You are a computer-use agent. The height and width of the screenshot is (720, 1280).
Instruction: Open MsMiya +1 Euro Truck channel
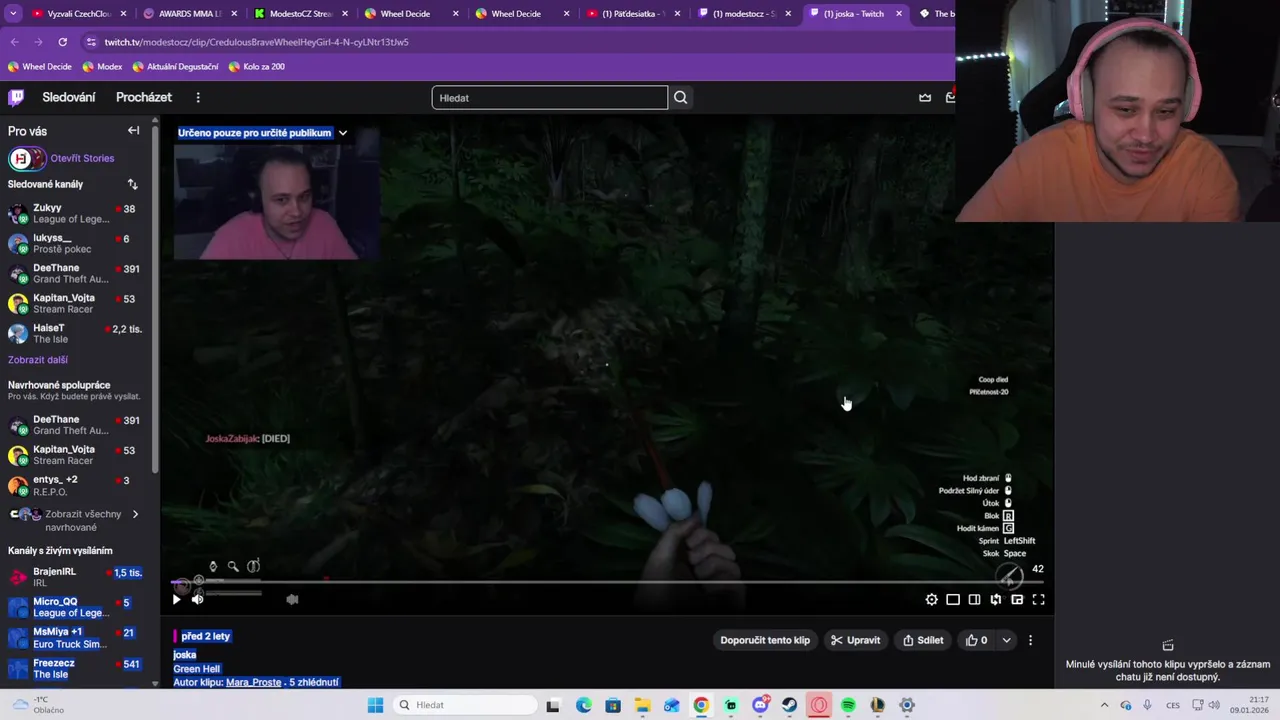78,637
